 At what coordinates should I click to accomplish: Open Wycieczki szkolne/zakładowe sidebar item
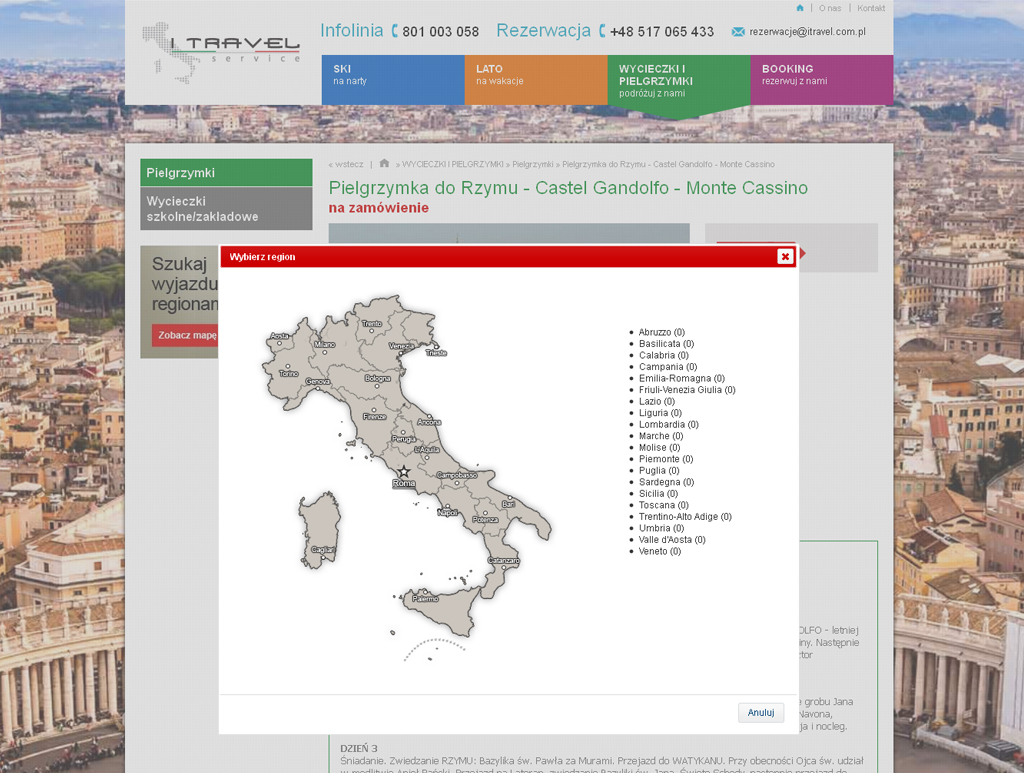pos(226,208)
